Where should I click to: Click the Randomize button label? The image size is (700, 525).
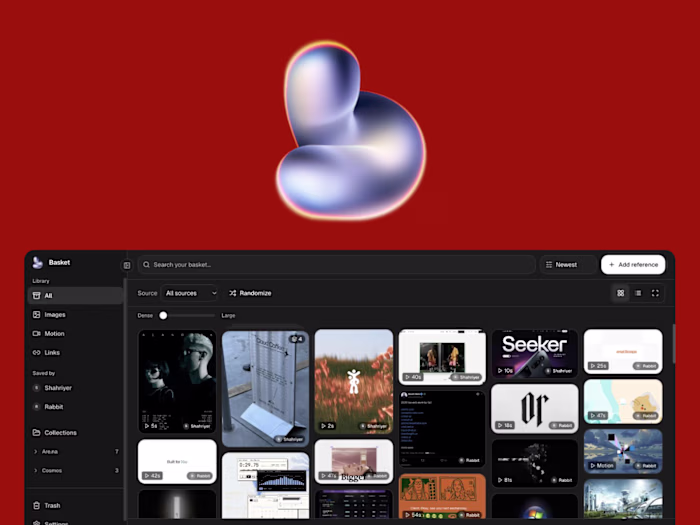255,293
